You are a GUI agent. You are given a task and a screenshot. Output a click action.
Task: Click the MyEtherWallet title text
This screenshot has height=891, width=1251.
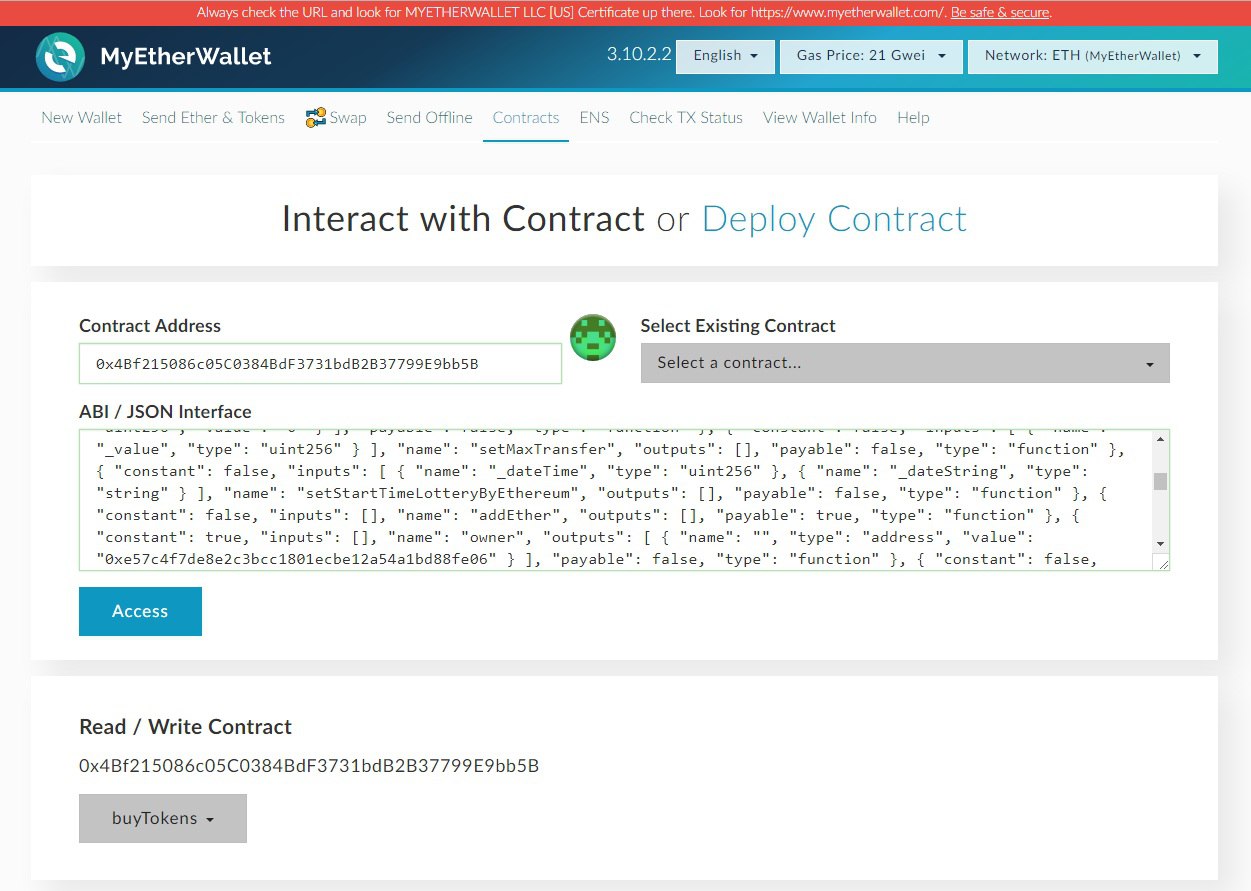coord(186,57)
